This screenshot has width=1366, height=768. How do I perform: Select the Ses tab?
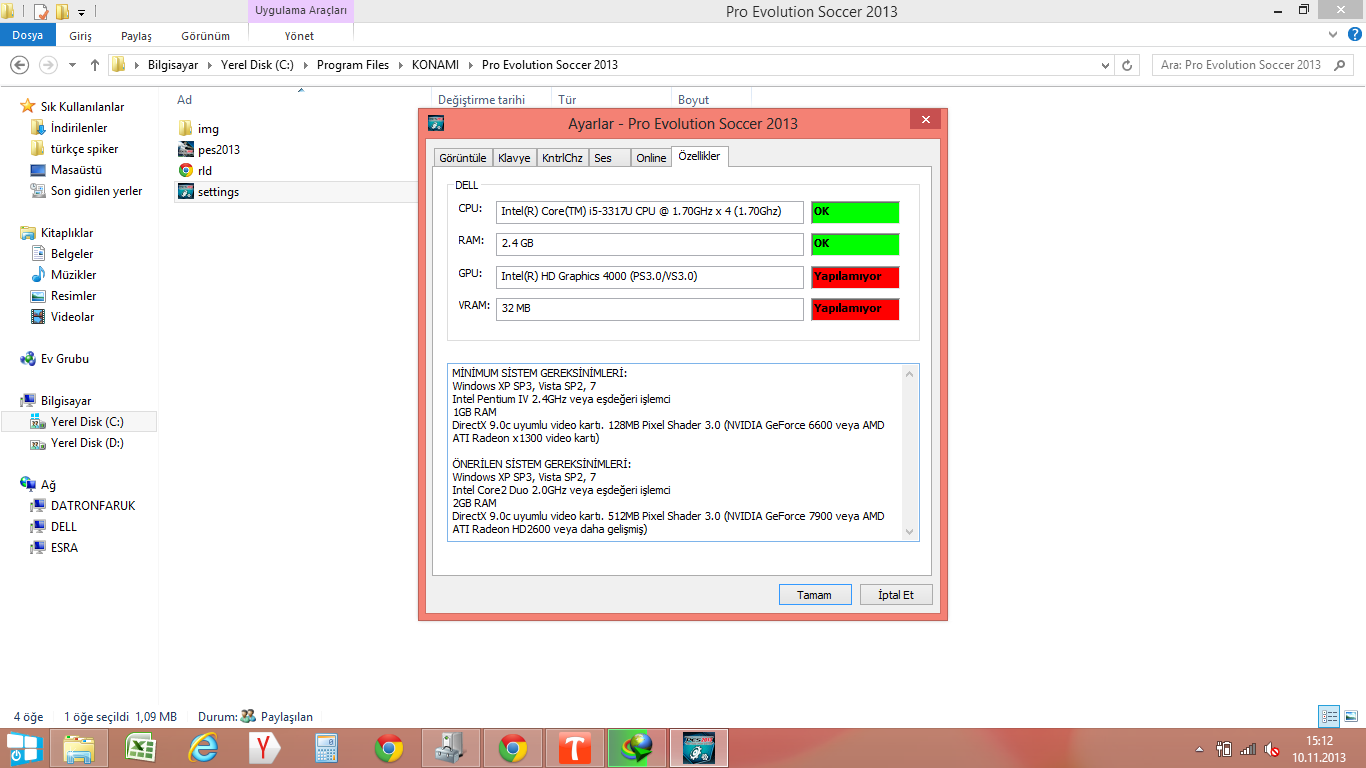[610, 158]
